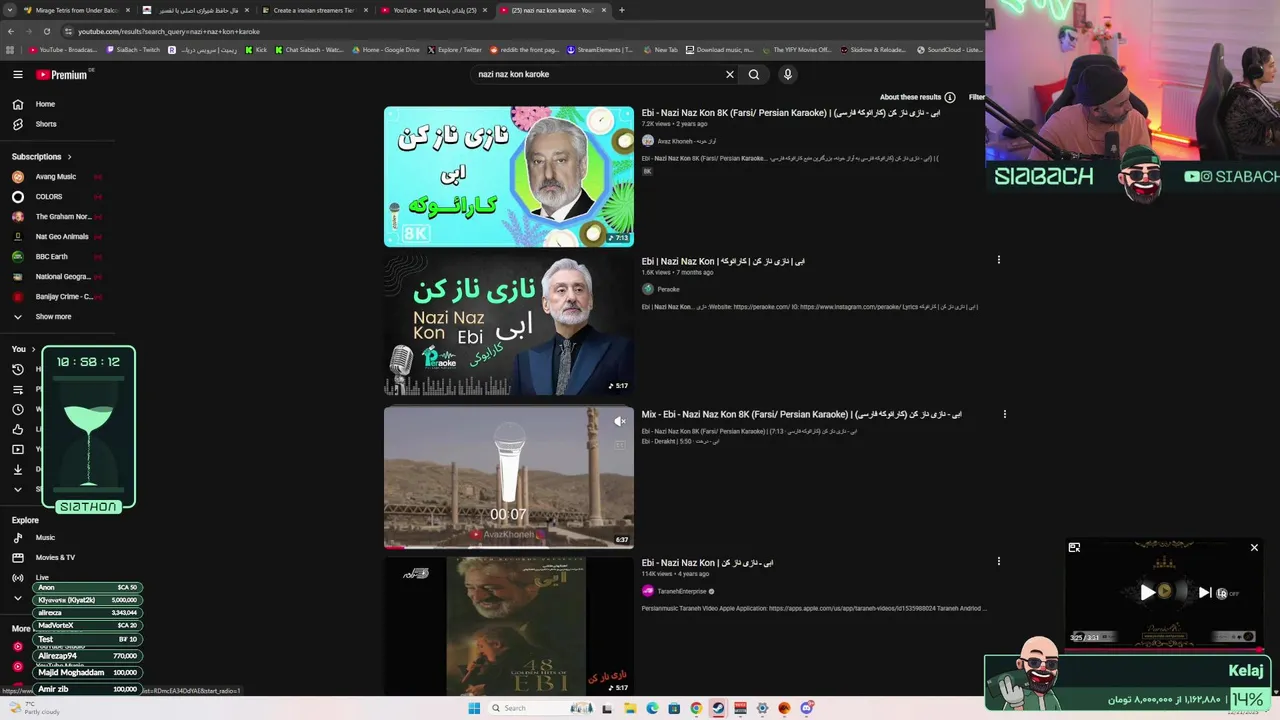Expand the chevron below sidebar Downloads

coord(18,489)
